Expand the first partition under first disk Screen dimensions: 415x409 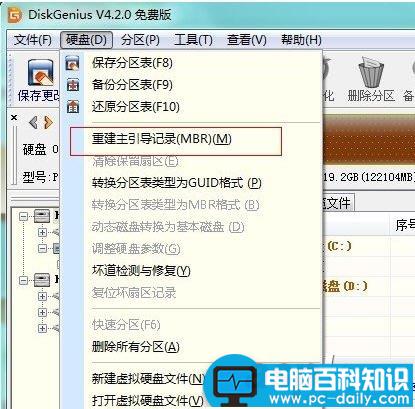[42, 232]
